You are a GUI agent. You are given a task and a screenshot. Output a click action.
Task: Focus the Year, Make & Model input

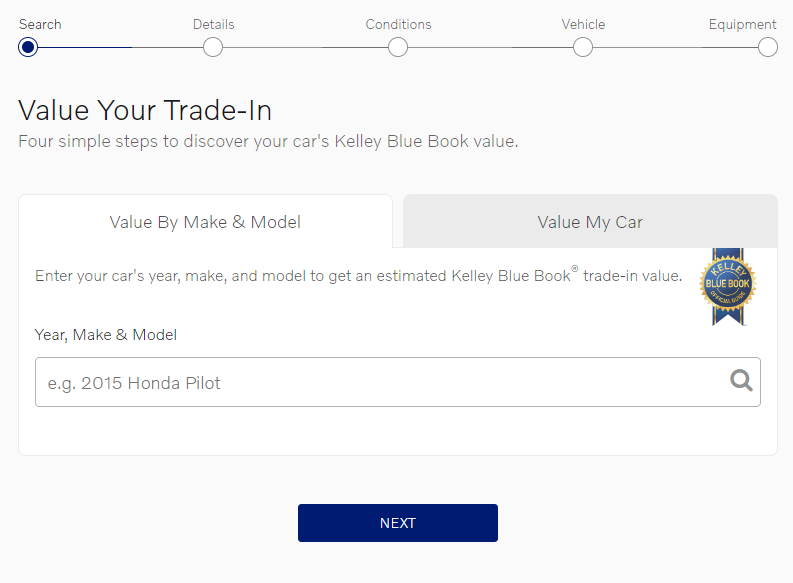[380, 382]
